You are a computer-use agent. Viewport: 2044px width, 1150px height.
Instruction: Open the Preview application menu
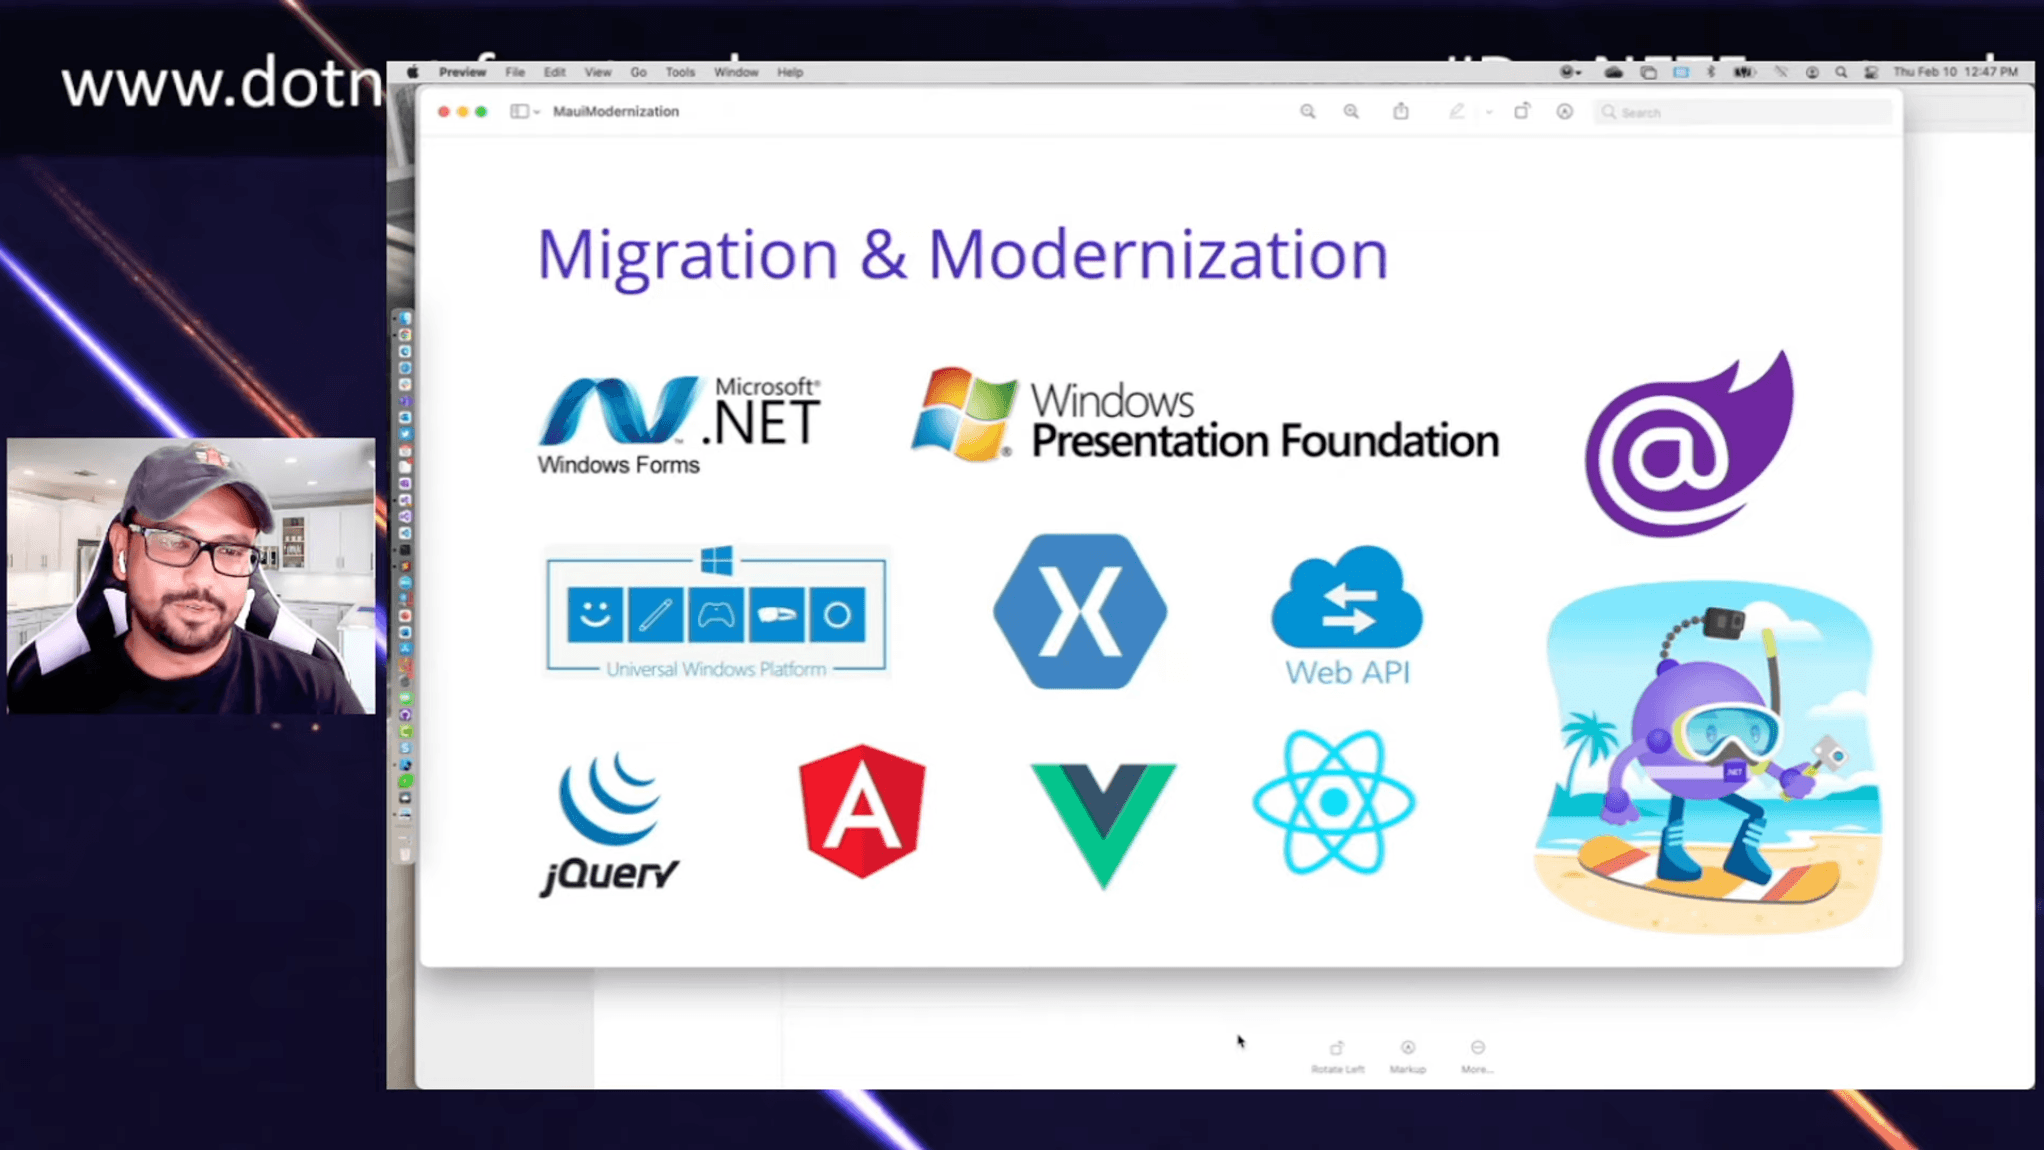(462, 72)
